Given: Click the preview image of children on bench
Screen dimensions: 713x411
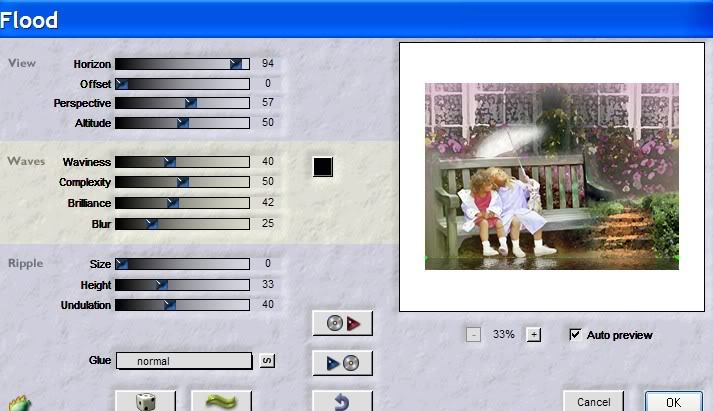Looking at the screenshot, I should pyautogui.click(x=551, y=176).
